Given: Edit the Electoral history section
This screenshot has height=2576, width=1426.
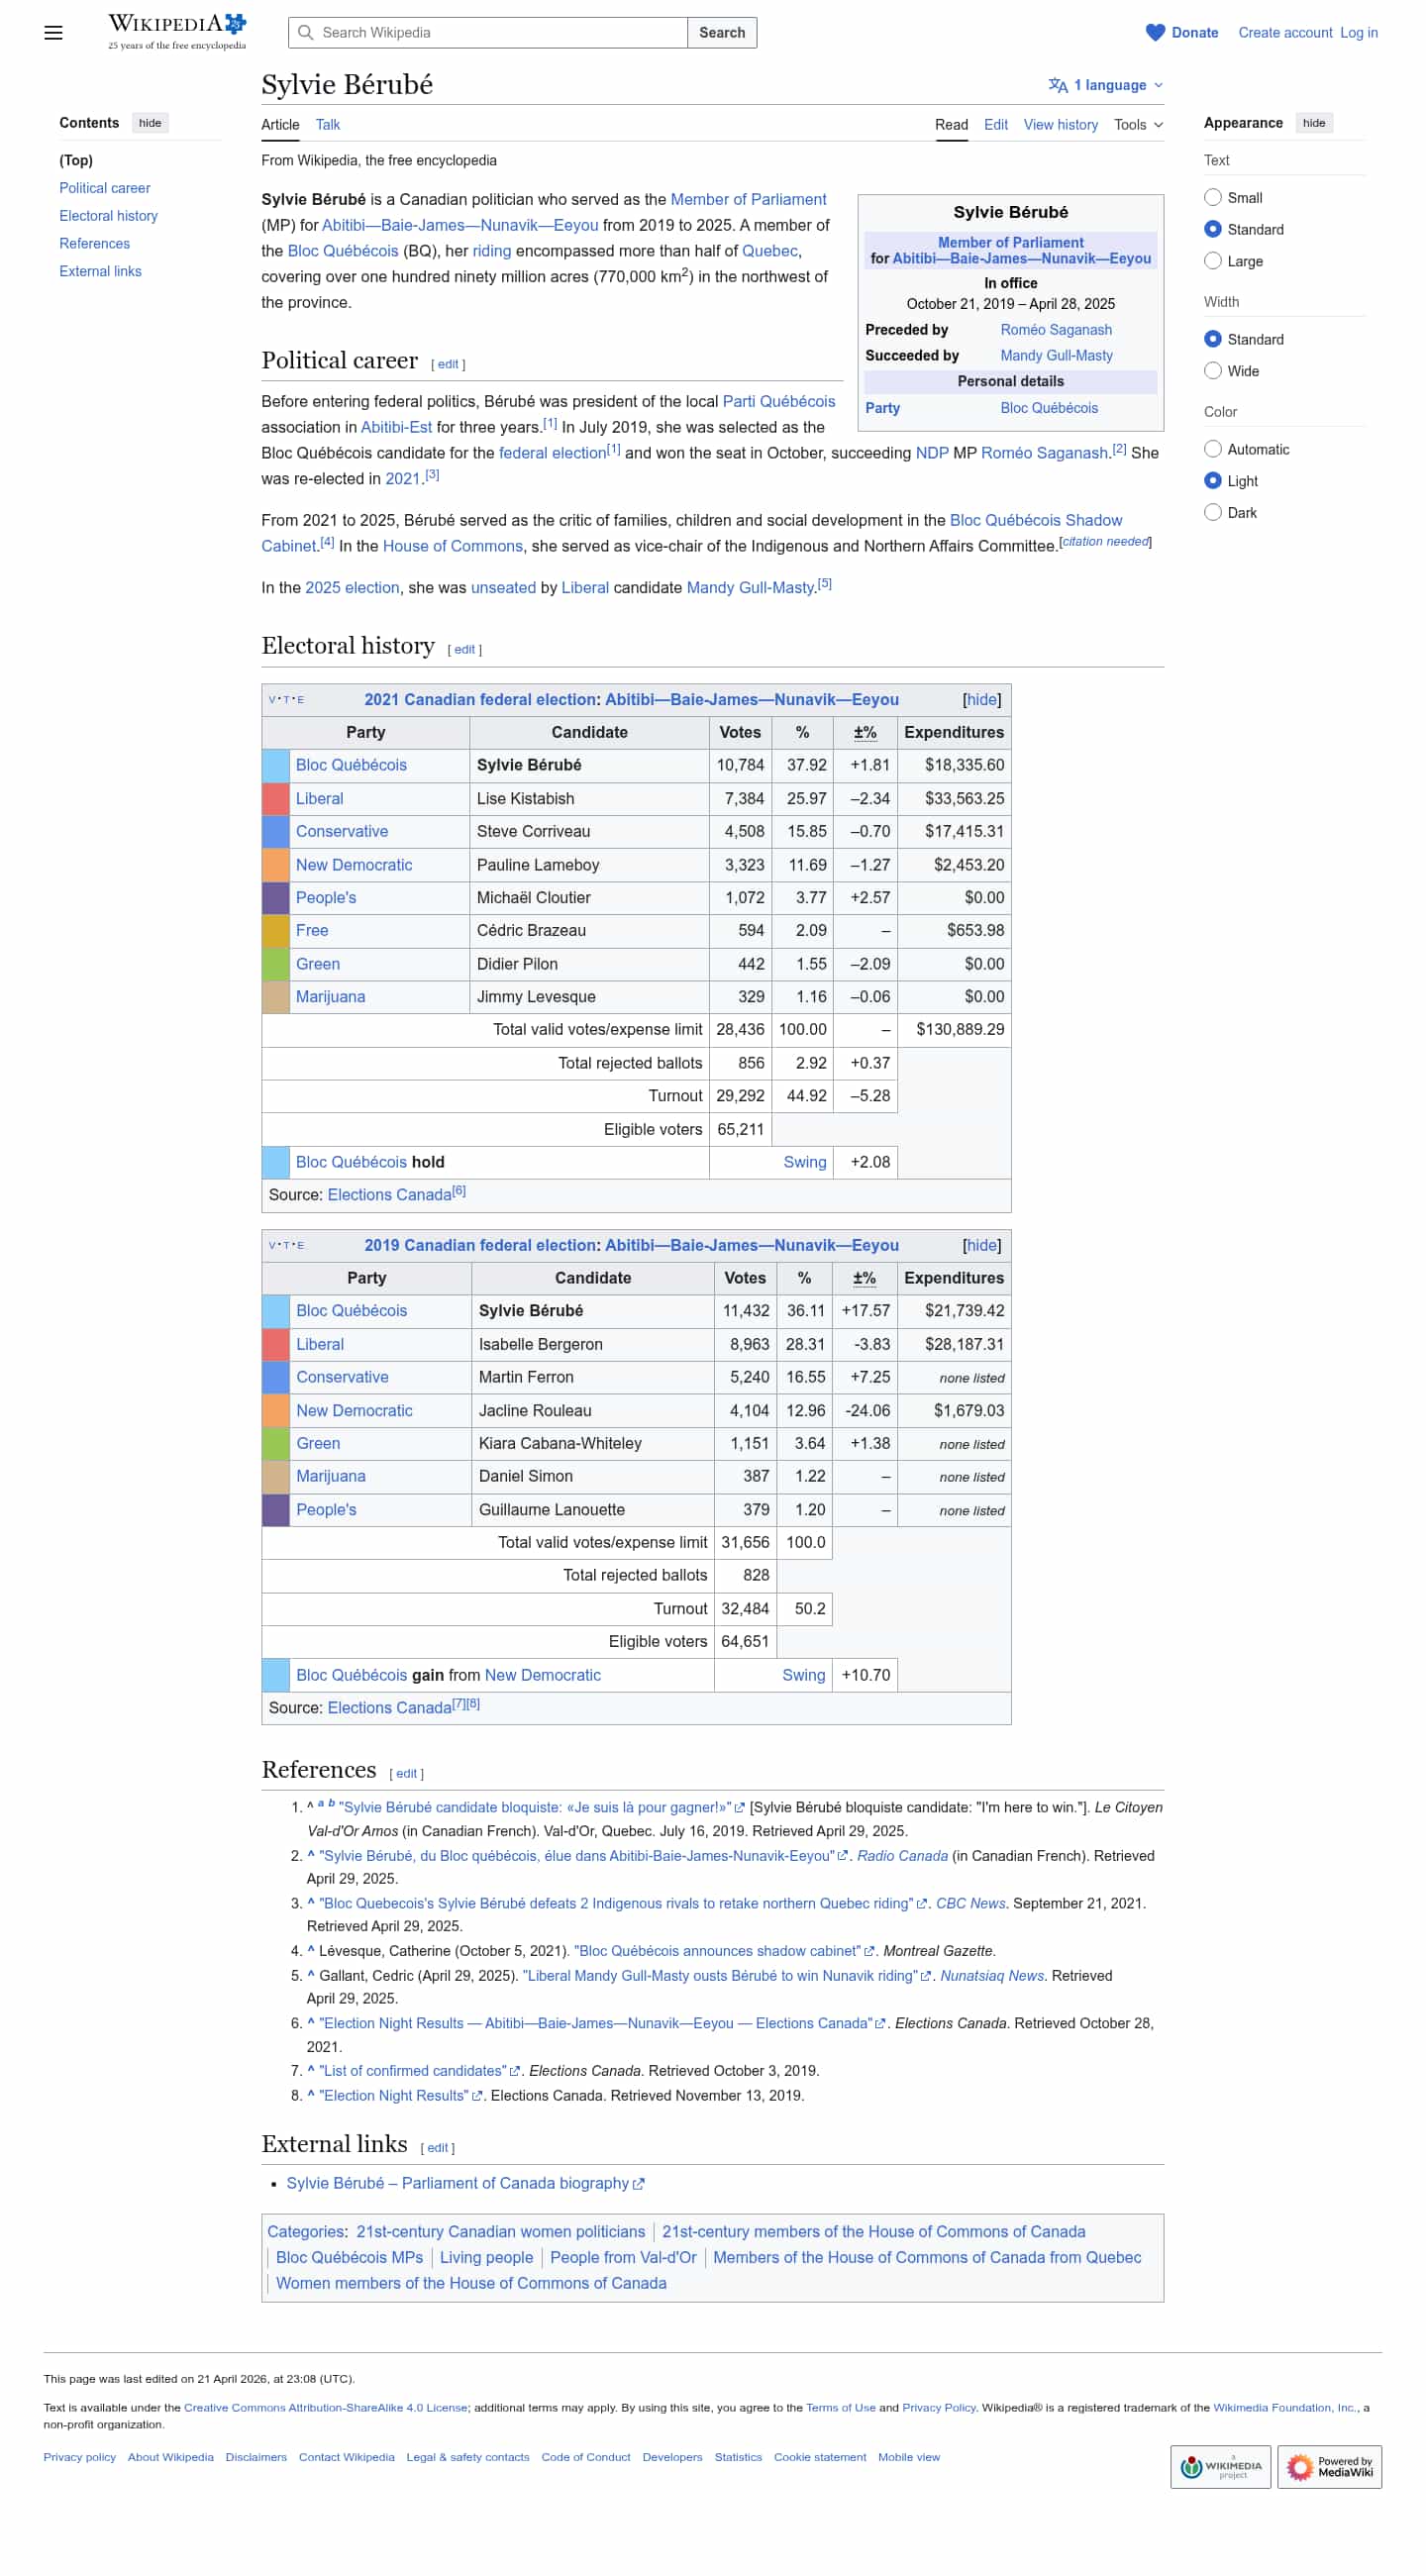Looking at the screenshot, I should pos(465,650).
